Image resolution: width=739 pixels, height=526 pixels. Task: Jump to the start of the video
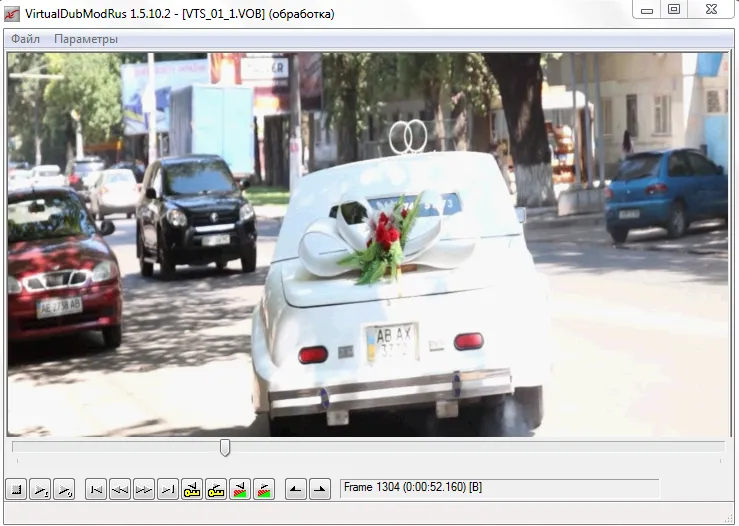(x=96, y=490)
